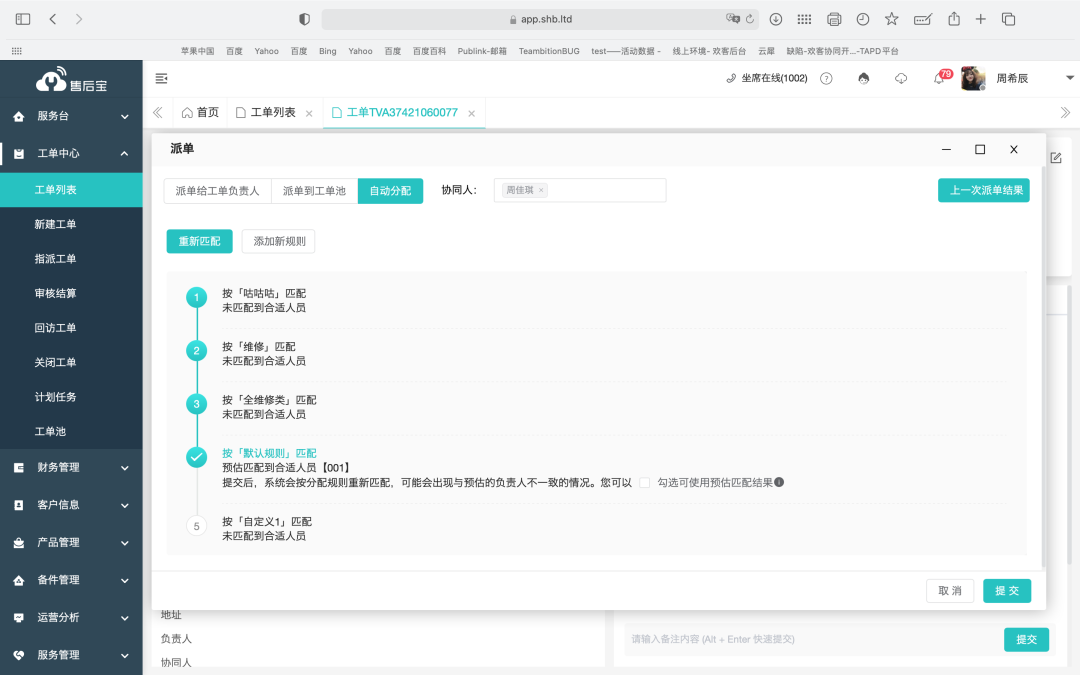Select 工单列表 in the sidebar

[72, 190]
